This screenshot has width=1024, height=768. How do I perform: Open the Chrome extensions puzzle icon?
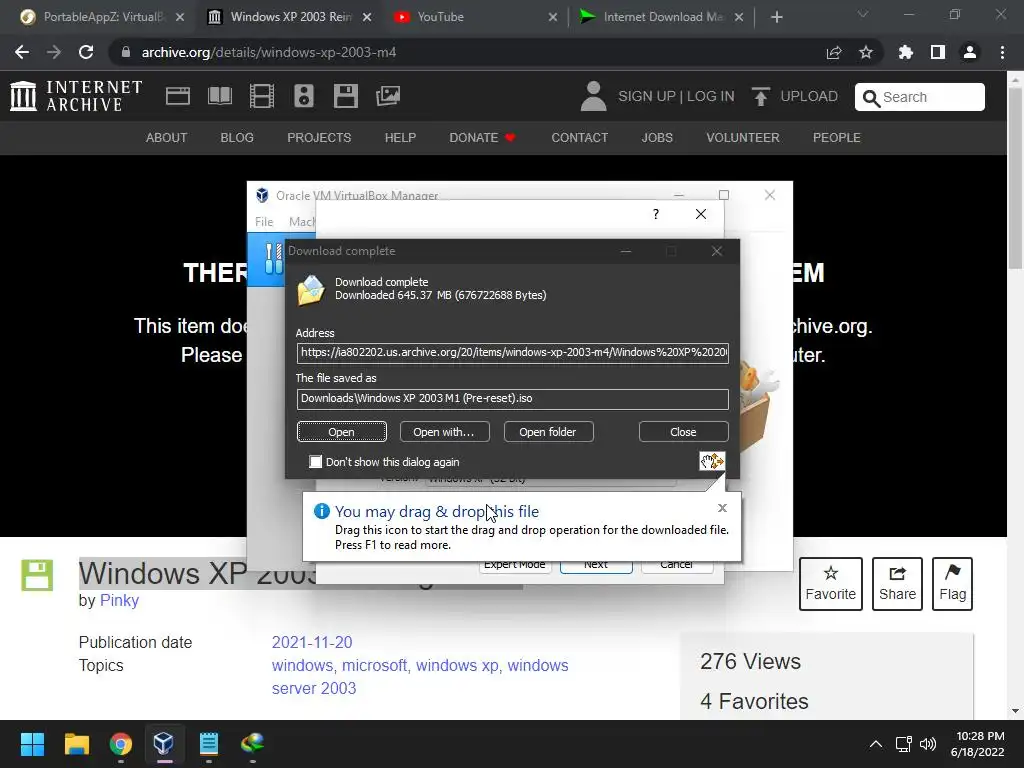(906, 52)
